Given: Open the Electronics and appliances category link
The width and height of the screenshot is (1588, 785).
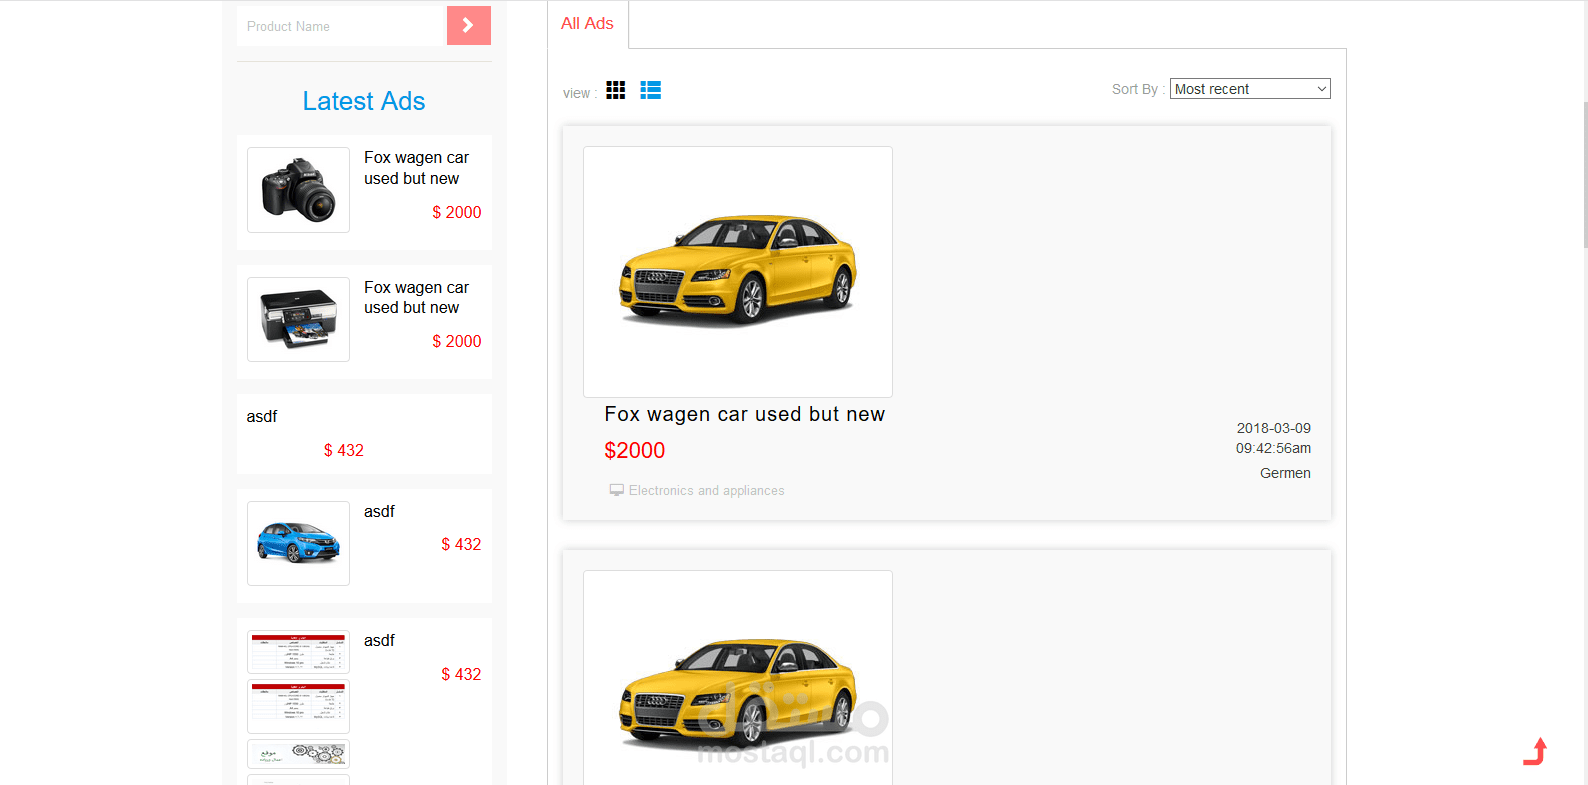Looking at the screenshot, I should 706,491.
